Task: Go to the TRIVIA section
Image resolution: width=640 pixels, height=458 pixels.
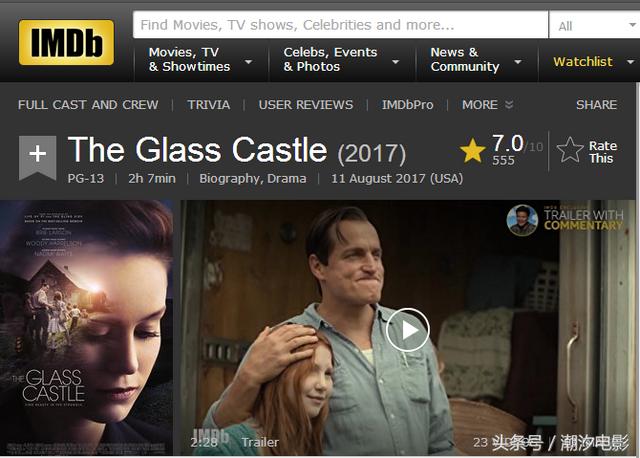Action: tap(209, 104)
